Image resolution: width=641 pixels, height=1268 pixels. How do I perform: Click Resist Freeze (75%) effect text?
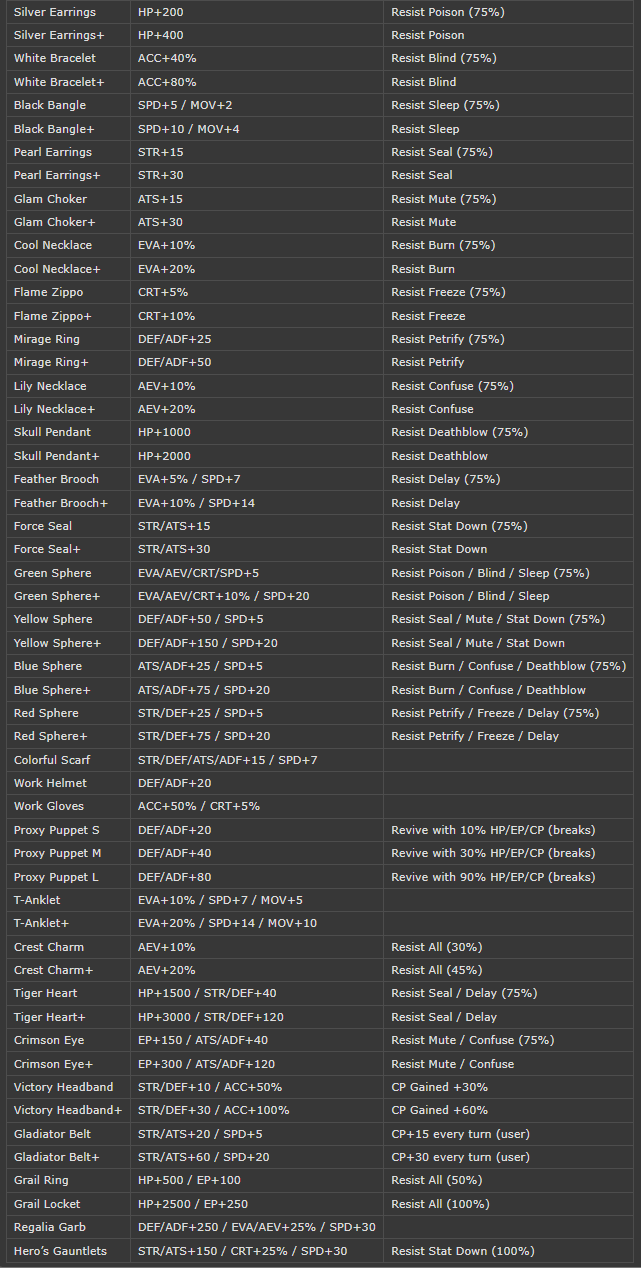pyautogui.click(x=448, y=292)
